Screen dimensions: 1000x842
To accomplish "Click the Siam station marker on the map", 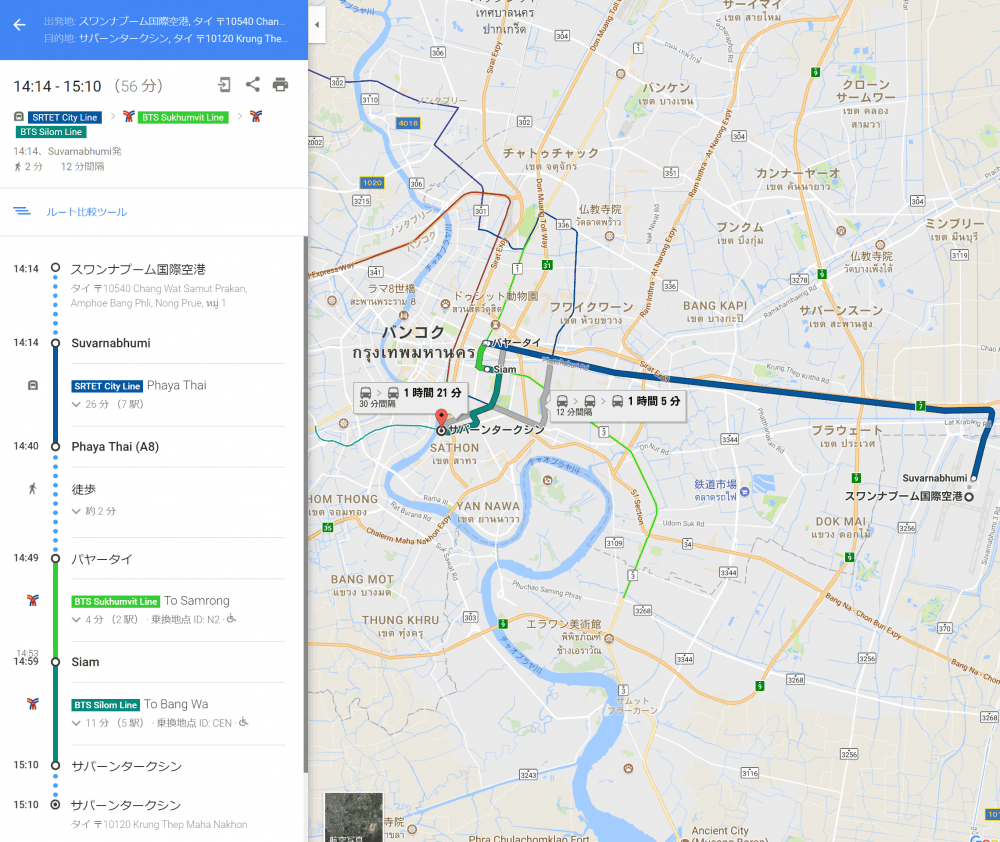I will pyautogui.click(x=488, y=369).
